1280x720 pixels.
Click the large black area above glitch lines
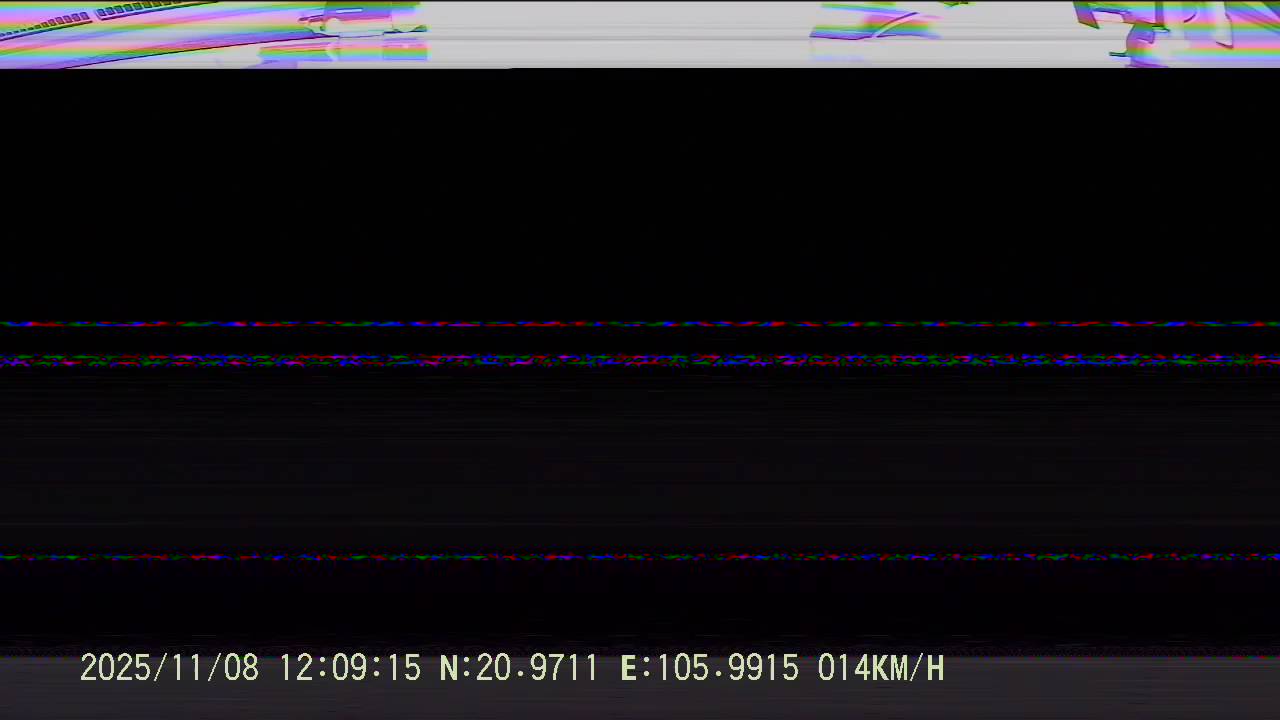click(640, 190)
